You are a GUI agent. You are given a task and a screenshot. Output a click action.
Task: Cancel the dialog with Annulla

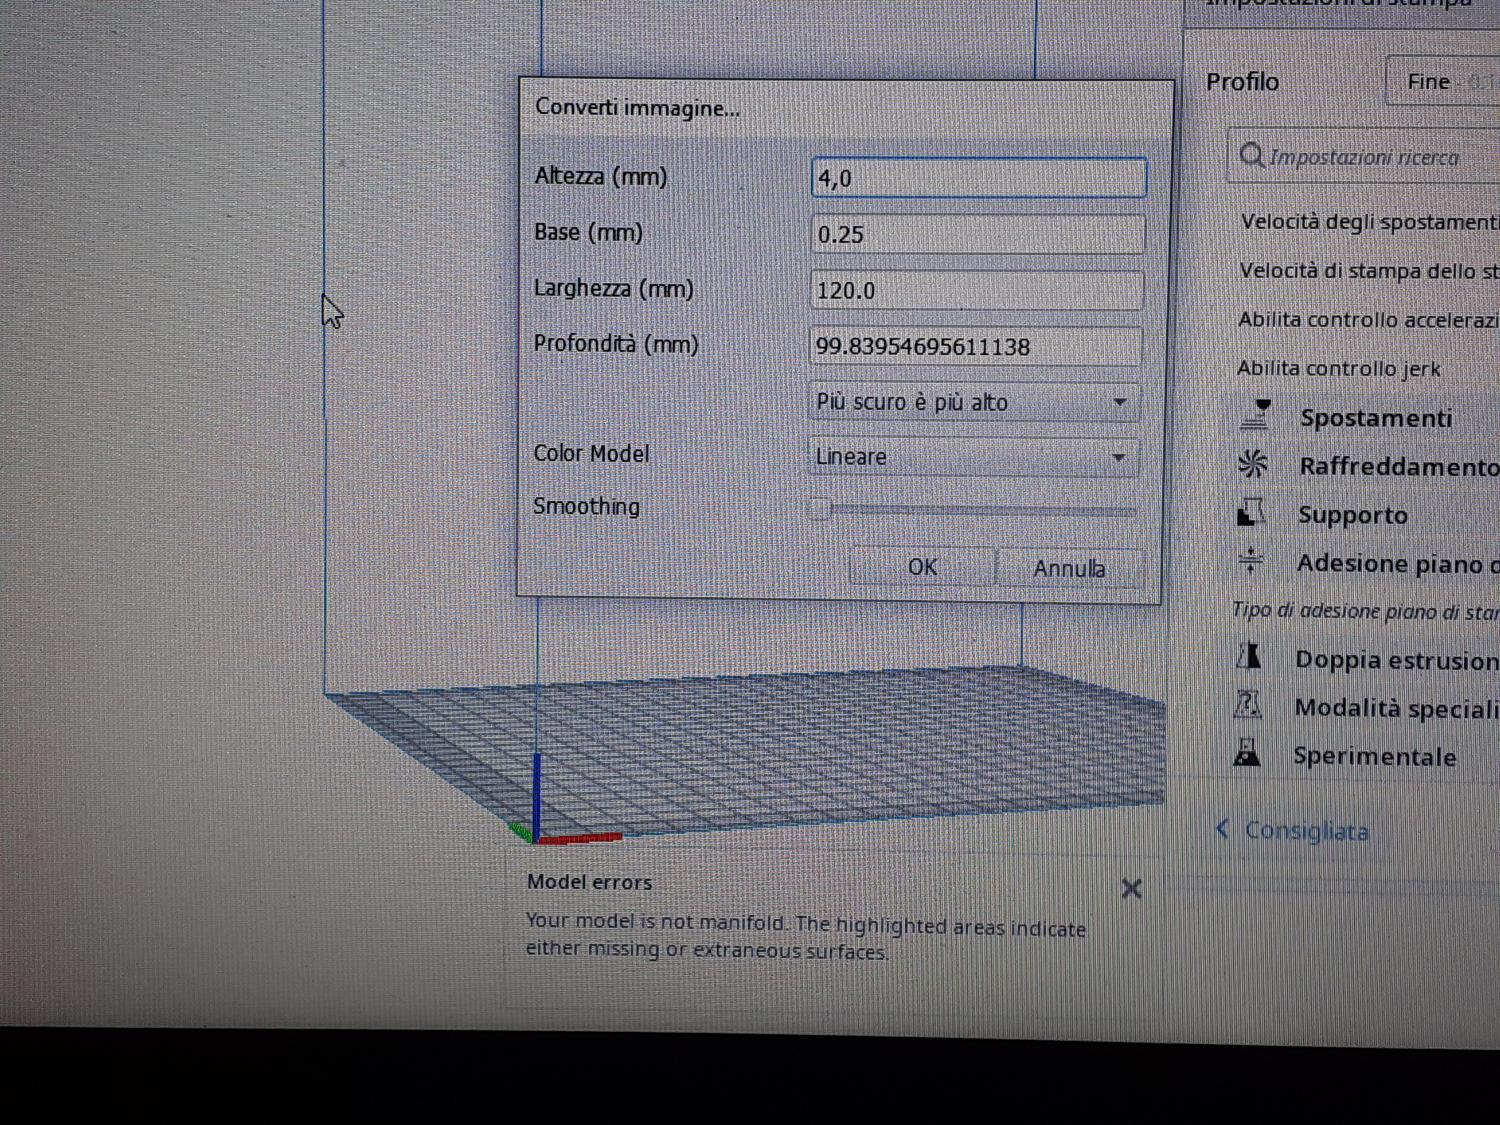1069,568
